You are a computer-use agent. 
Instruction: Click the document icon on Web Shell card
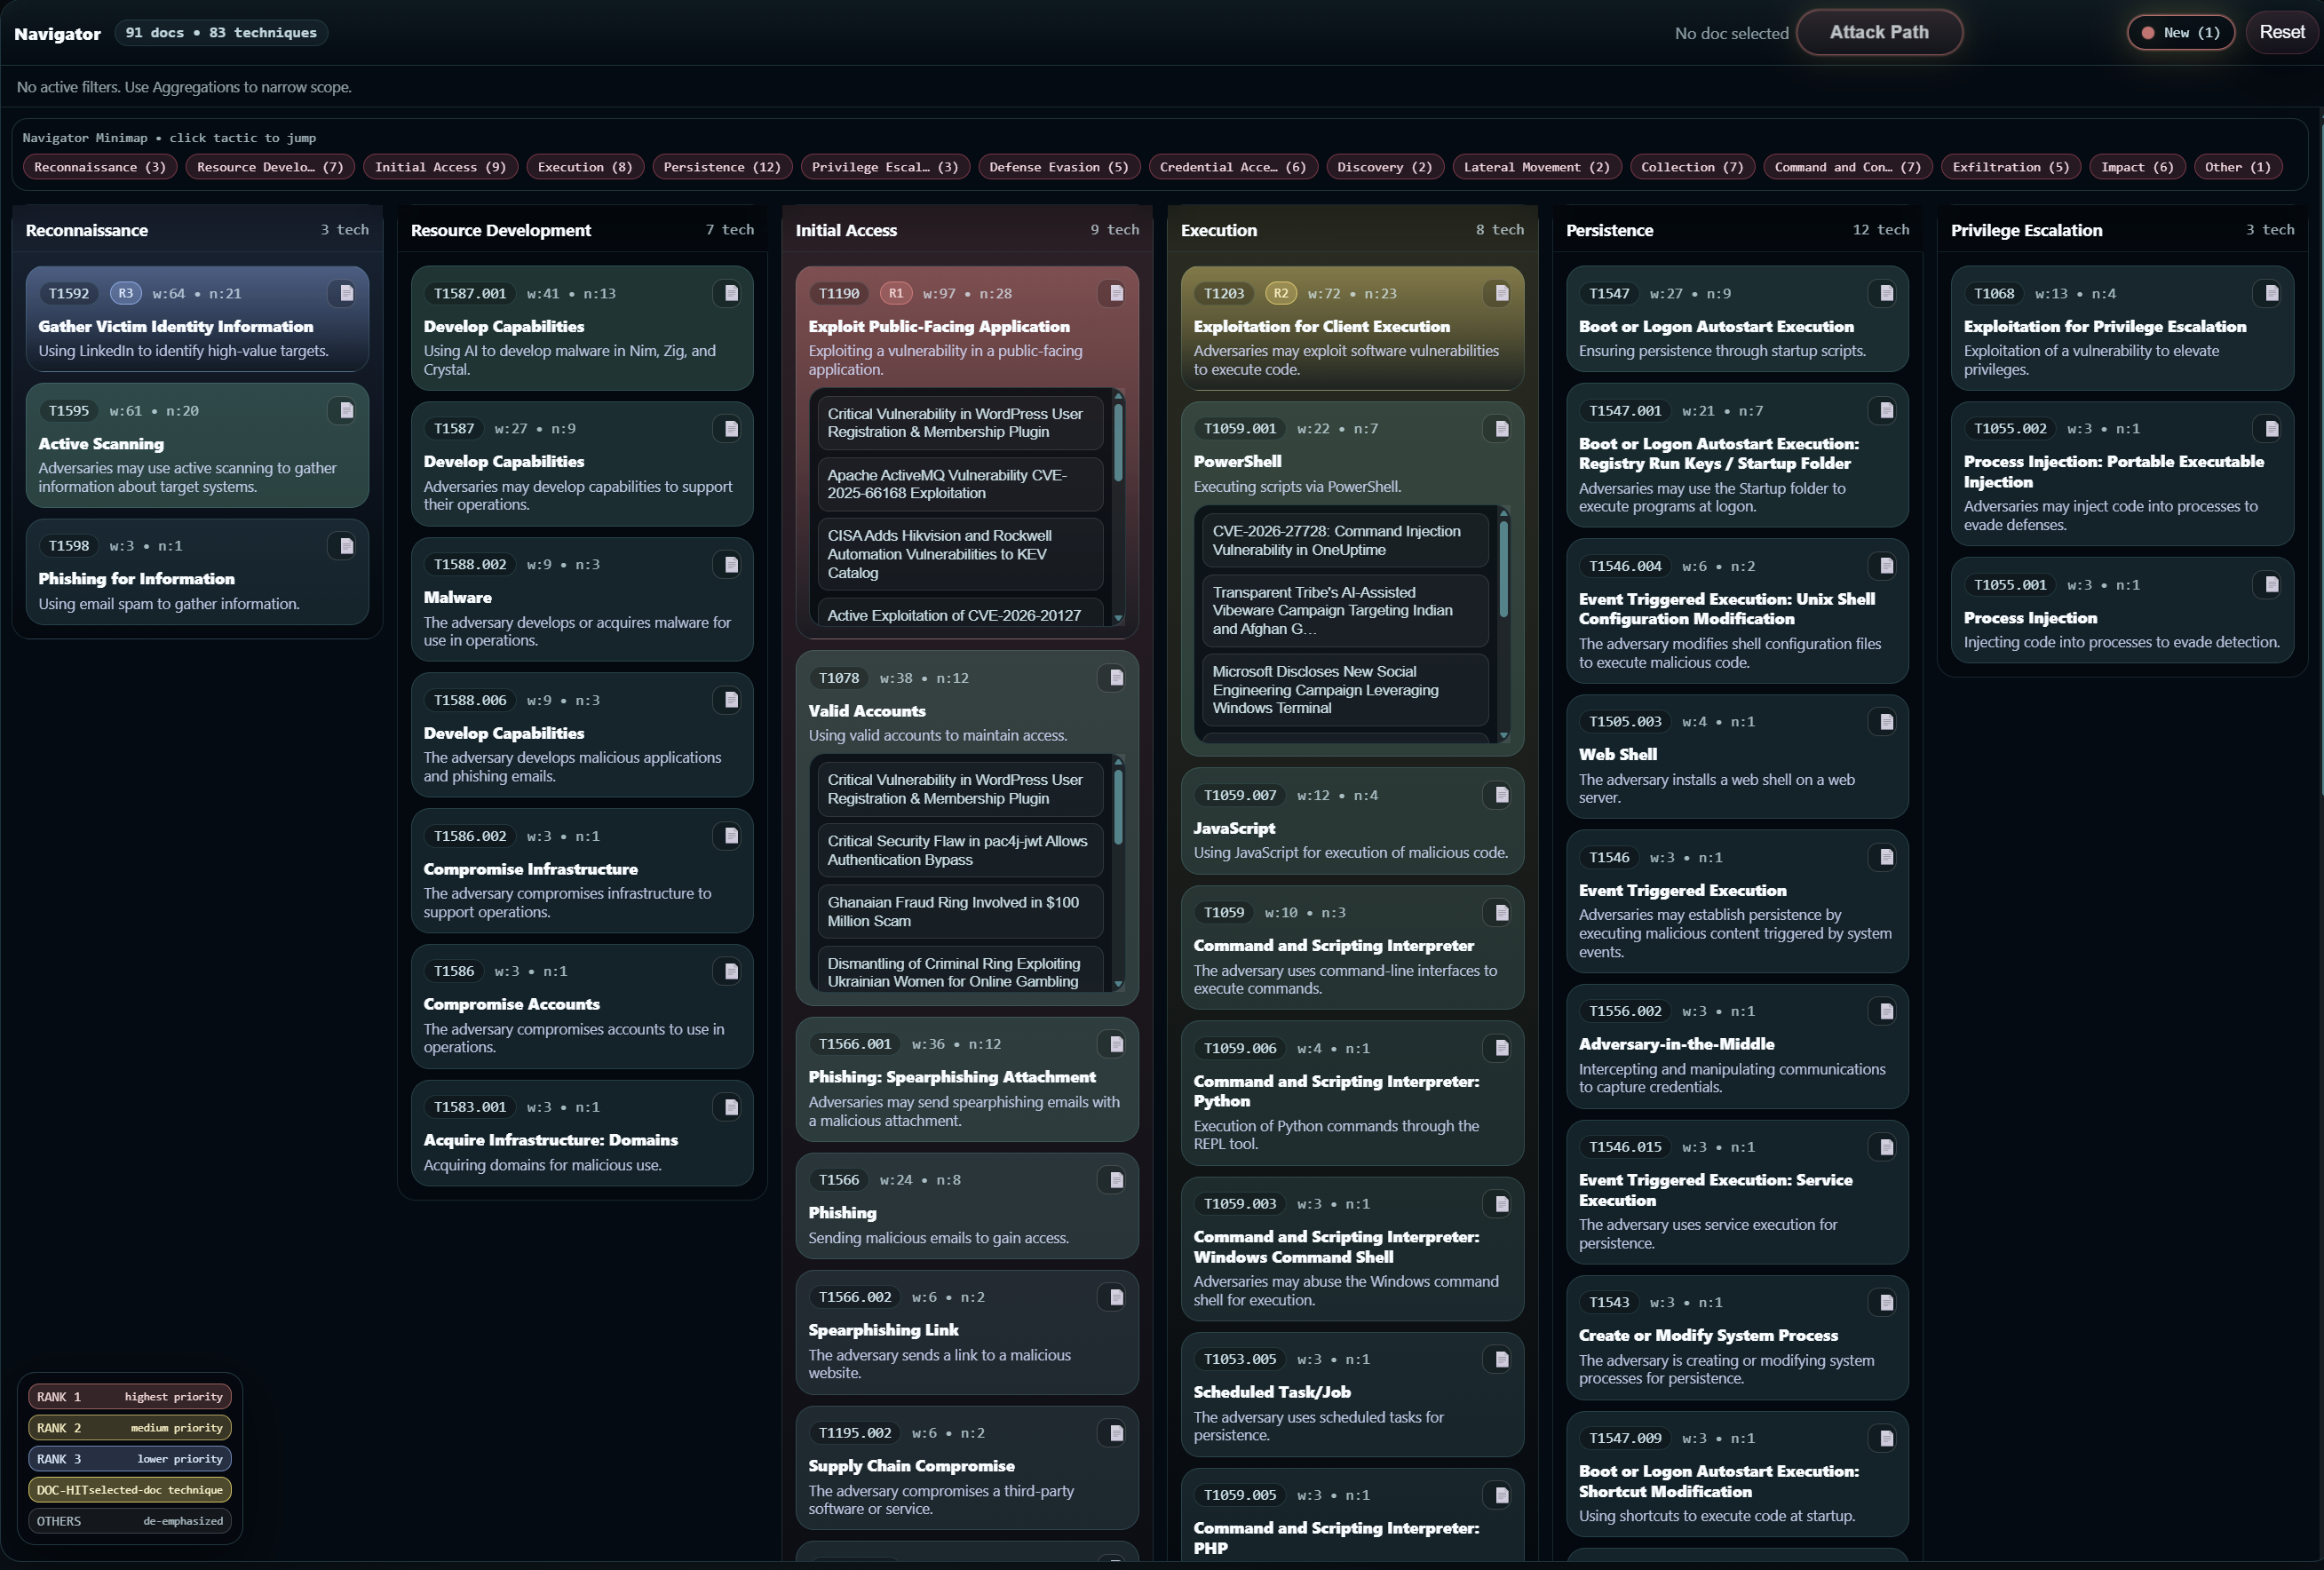pos(1886,721)
